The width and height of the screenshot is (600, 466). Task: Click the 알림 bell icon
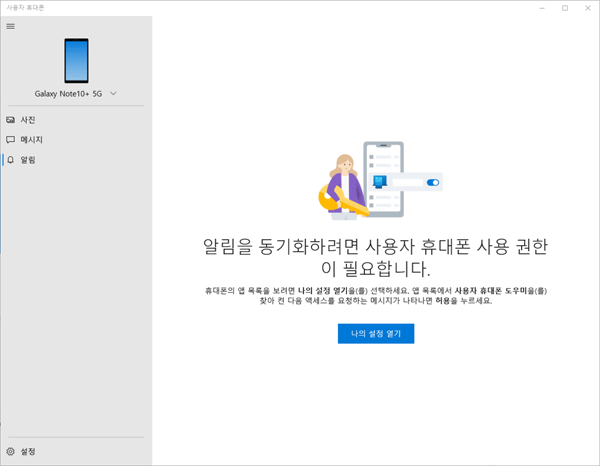pyautogui.click(x=11, y=160)
